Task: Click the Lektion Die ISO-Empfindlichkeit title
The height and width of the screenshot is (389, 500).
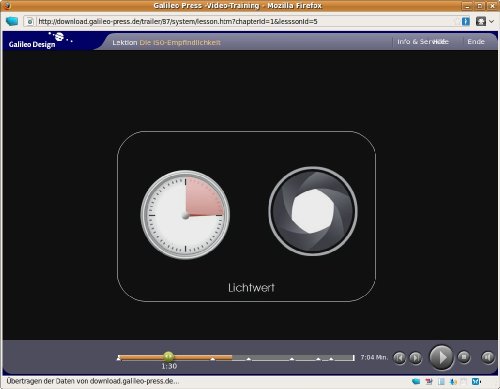Action: point(166,43)
